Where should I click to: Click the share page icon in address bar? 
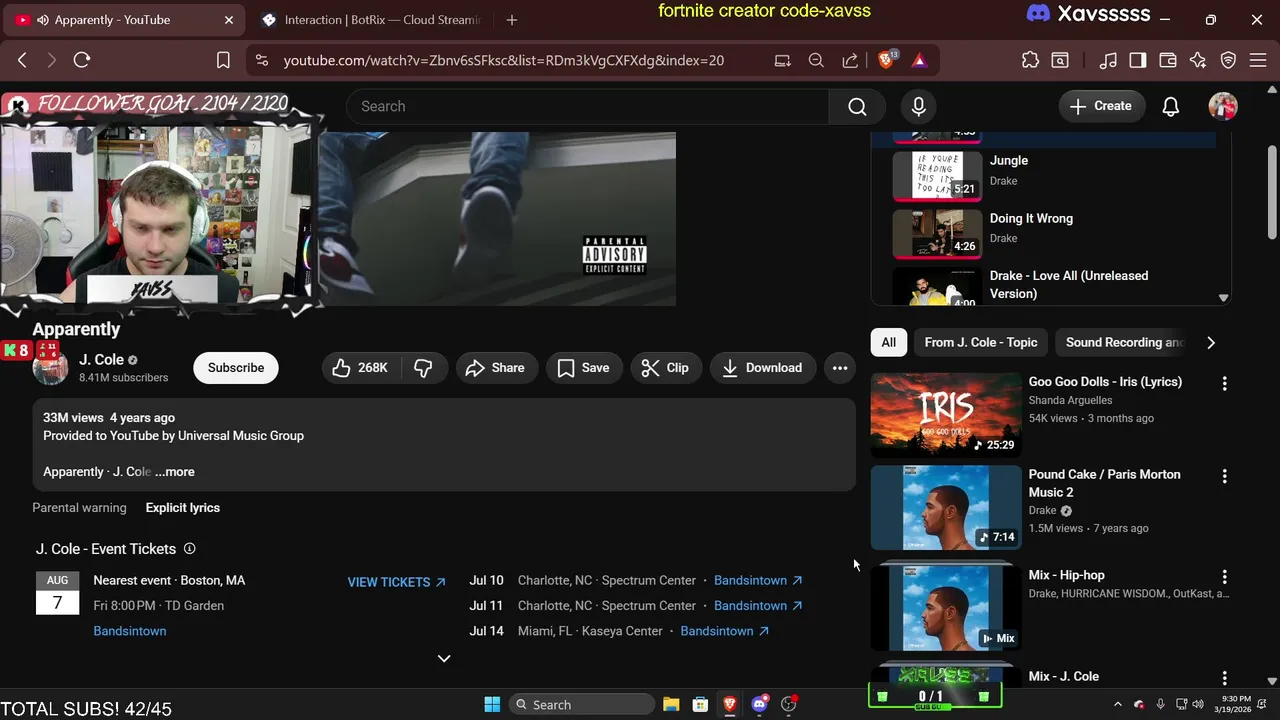[x=850, y=60]
